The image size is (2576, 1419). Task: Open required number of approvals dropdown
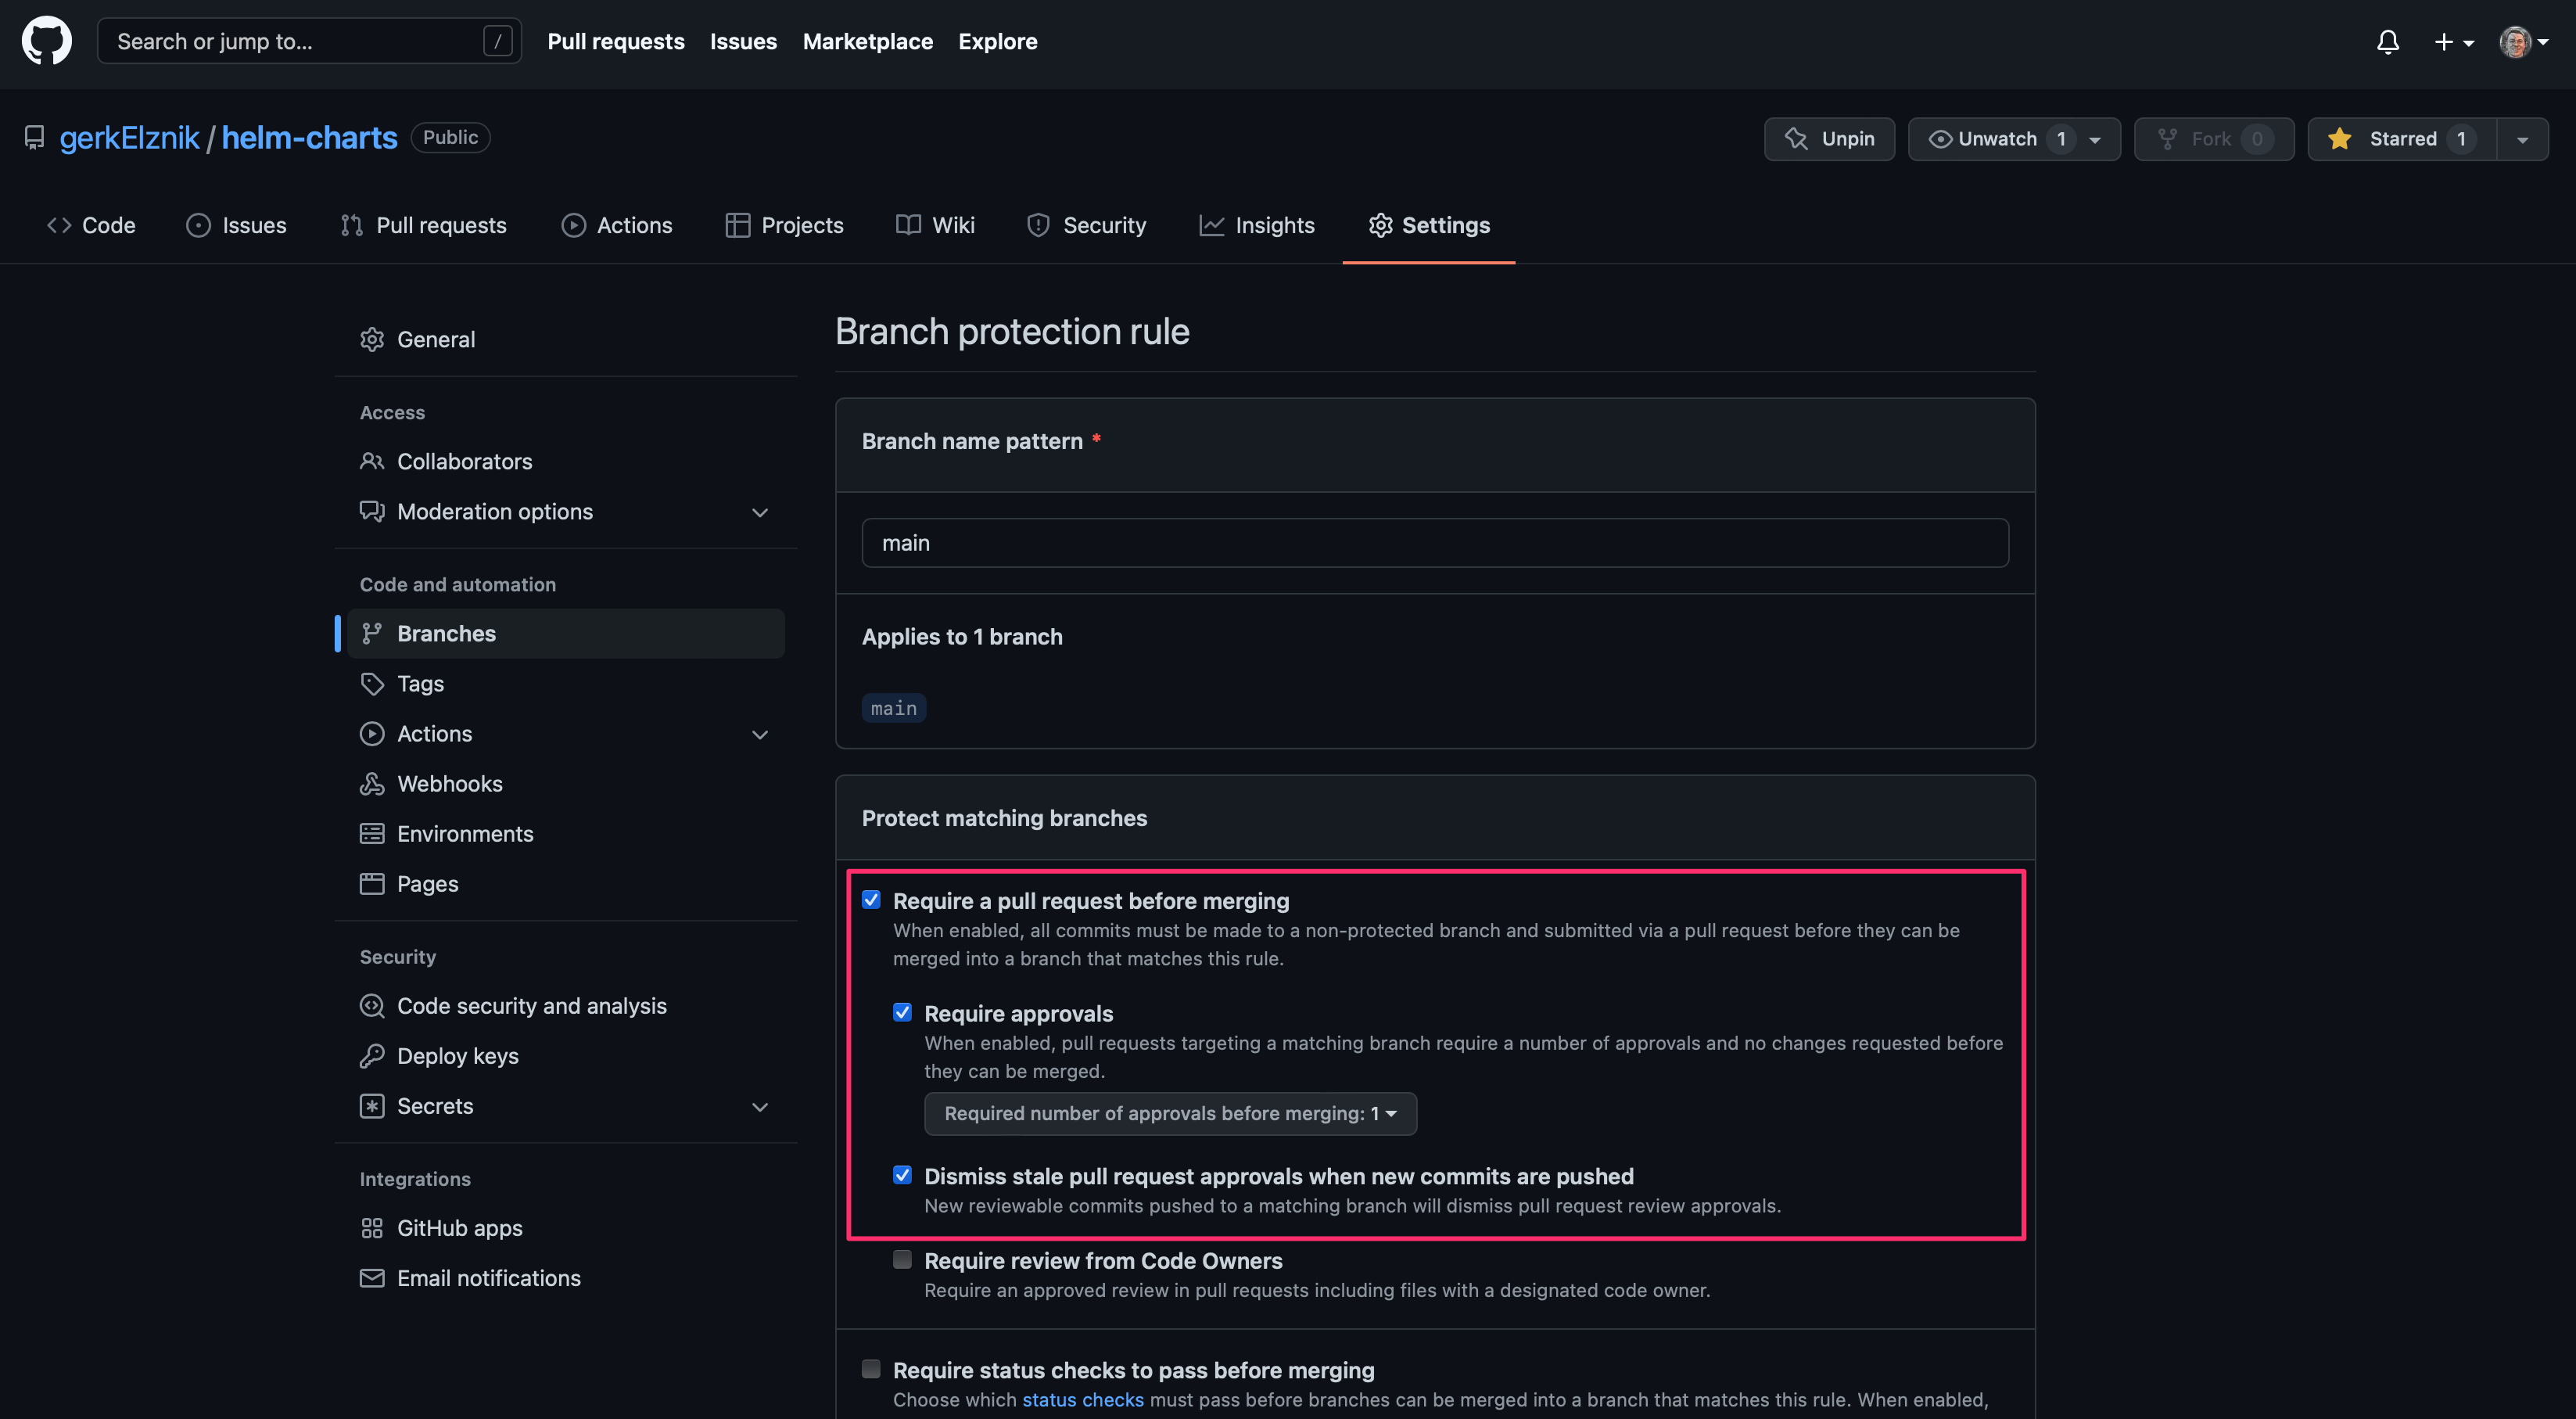[1169, 1114]
